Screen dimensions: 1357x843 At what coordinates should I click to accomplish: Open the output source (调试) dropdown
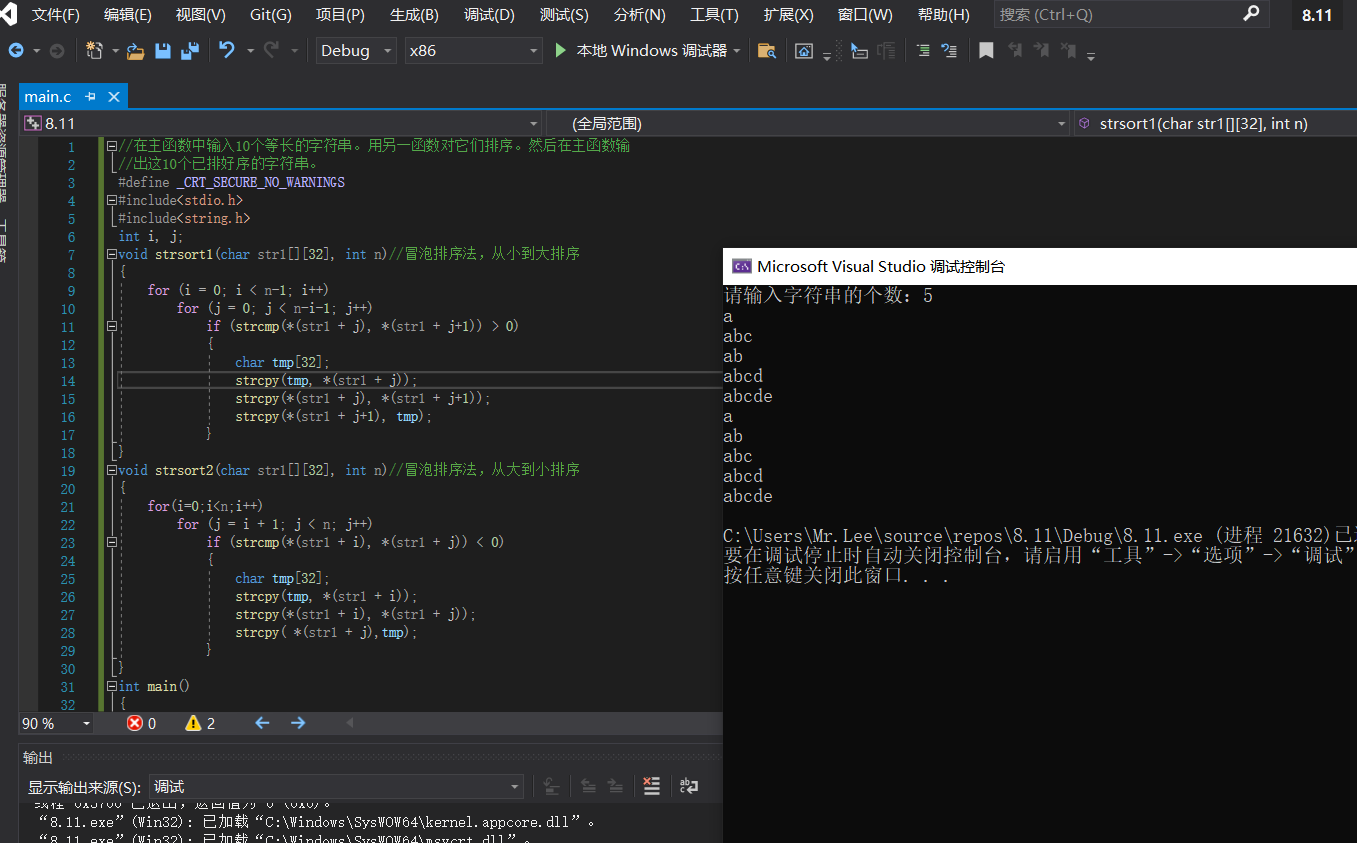337,787
